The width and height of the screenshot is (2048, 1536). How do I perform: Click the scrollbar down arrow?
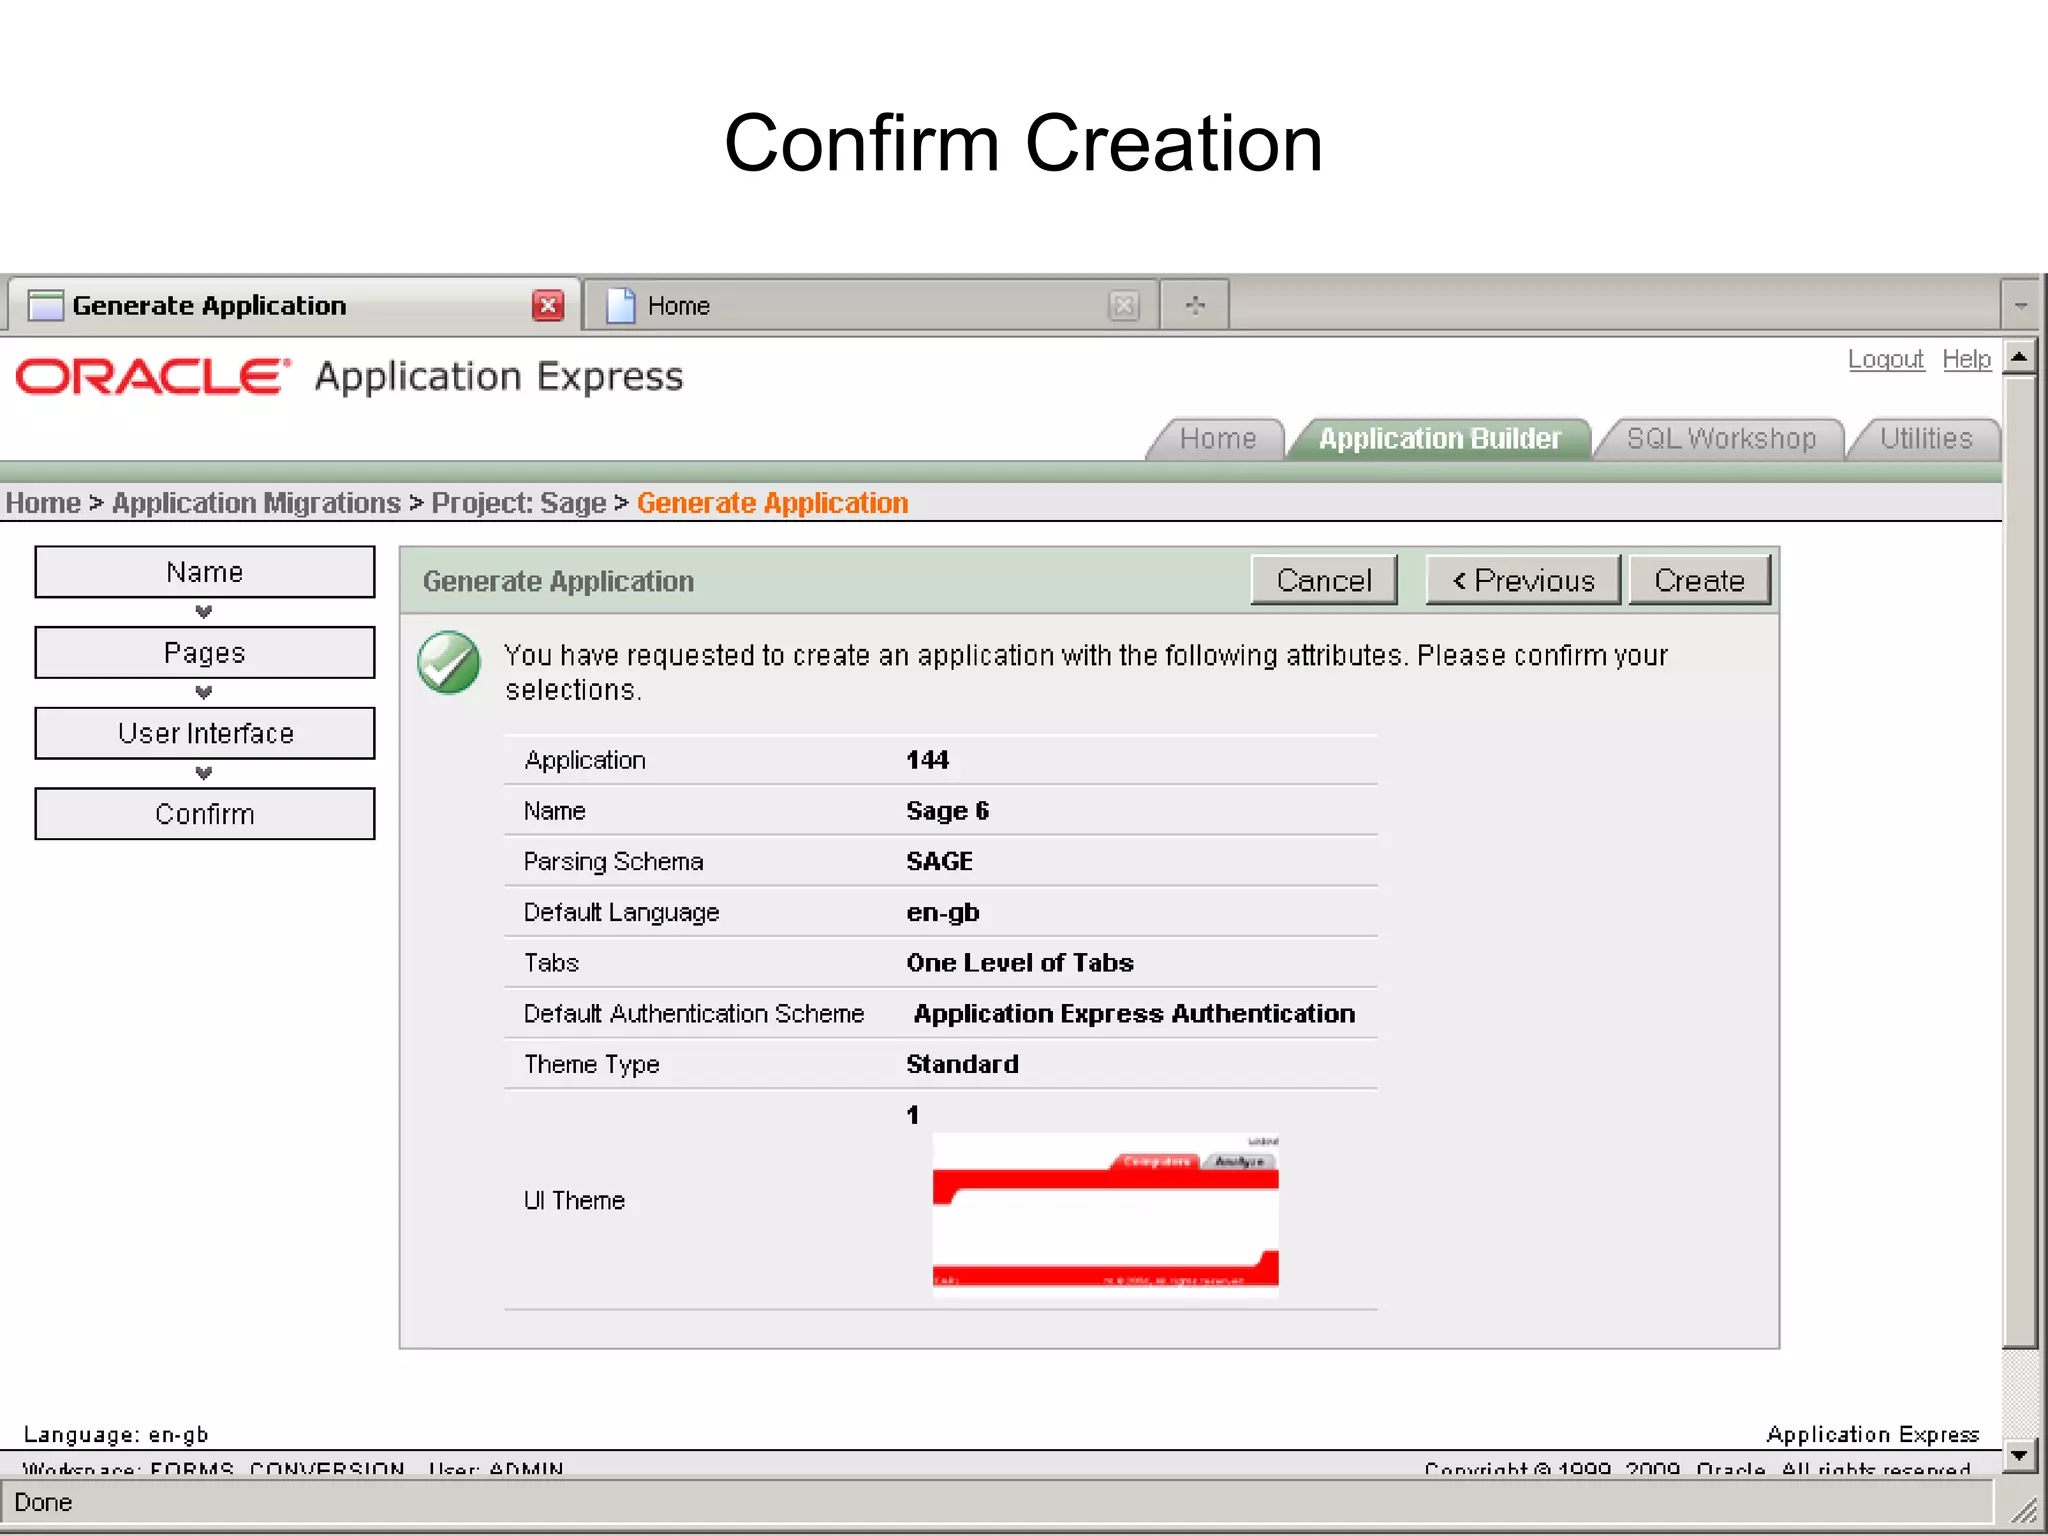[2020, 1456]
